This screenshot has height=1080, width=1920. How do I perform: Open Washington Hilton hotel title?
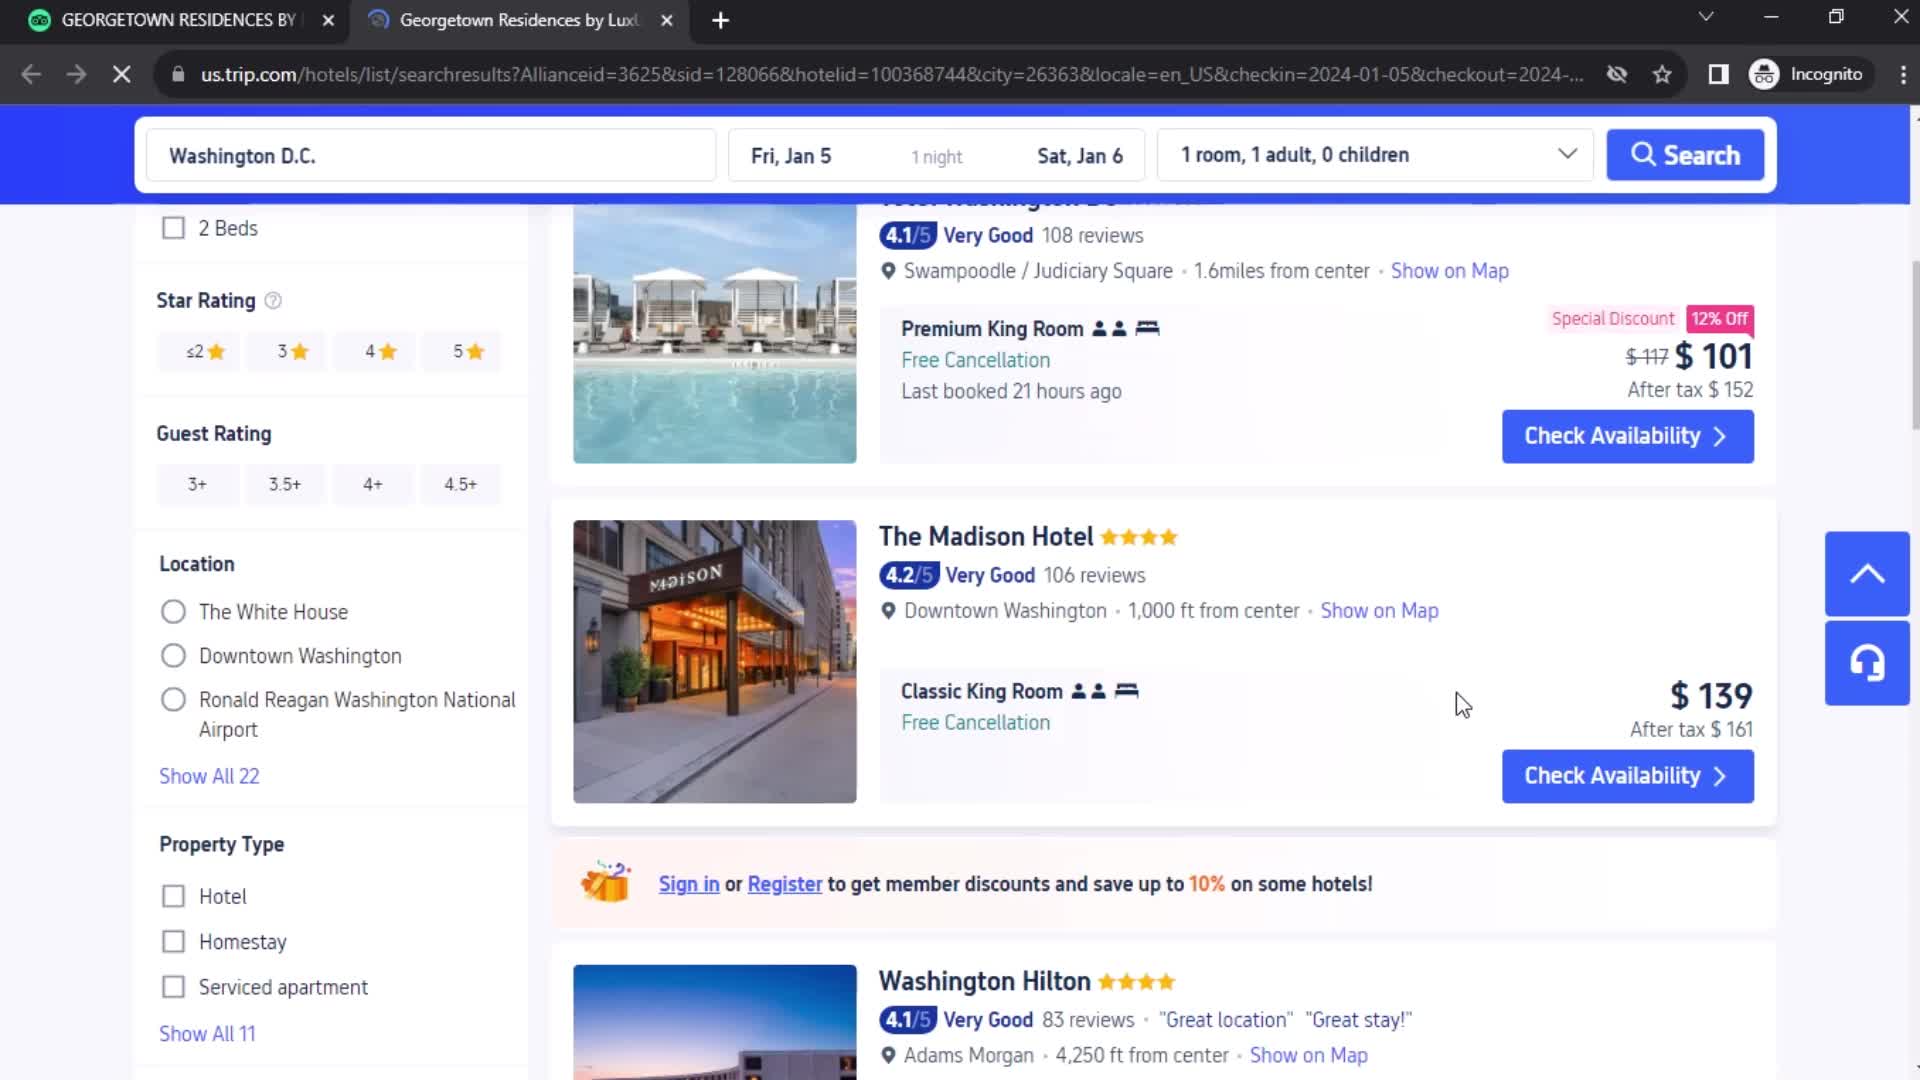tap(984, 981)
